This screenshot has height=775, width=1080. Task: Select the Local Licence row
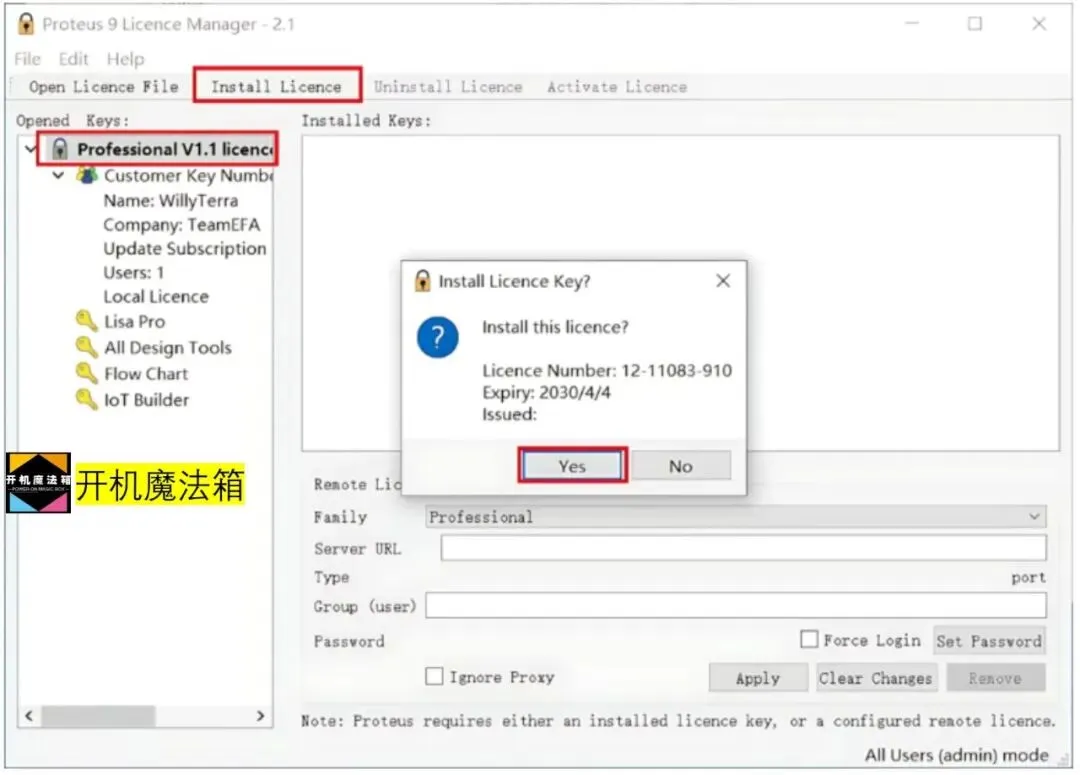point(156,297)
